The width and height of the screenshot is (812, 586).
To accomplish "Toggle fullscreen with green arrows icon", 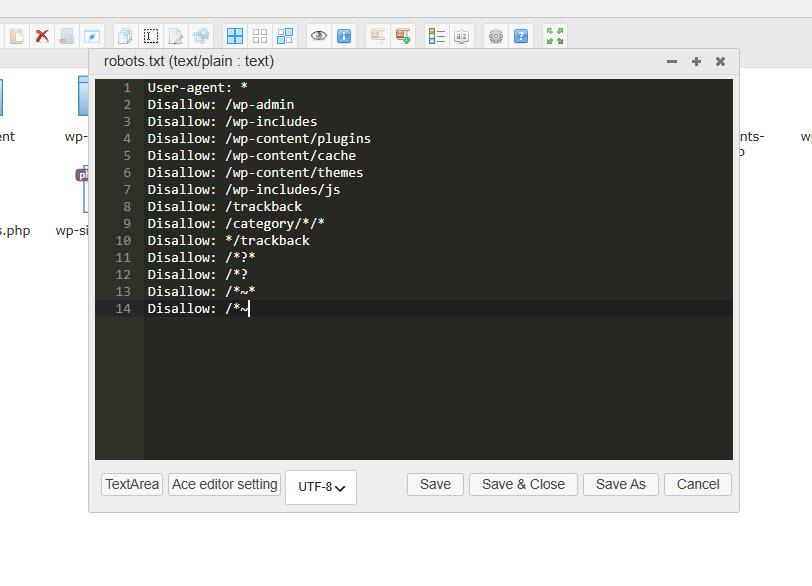I will click(x=555, y=36).
